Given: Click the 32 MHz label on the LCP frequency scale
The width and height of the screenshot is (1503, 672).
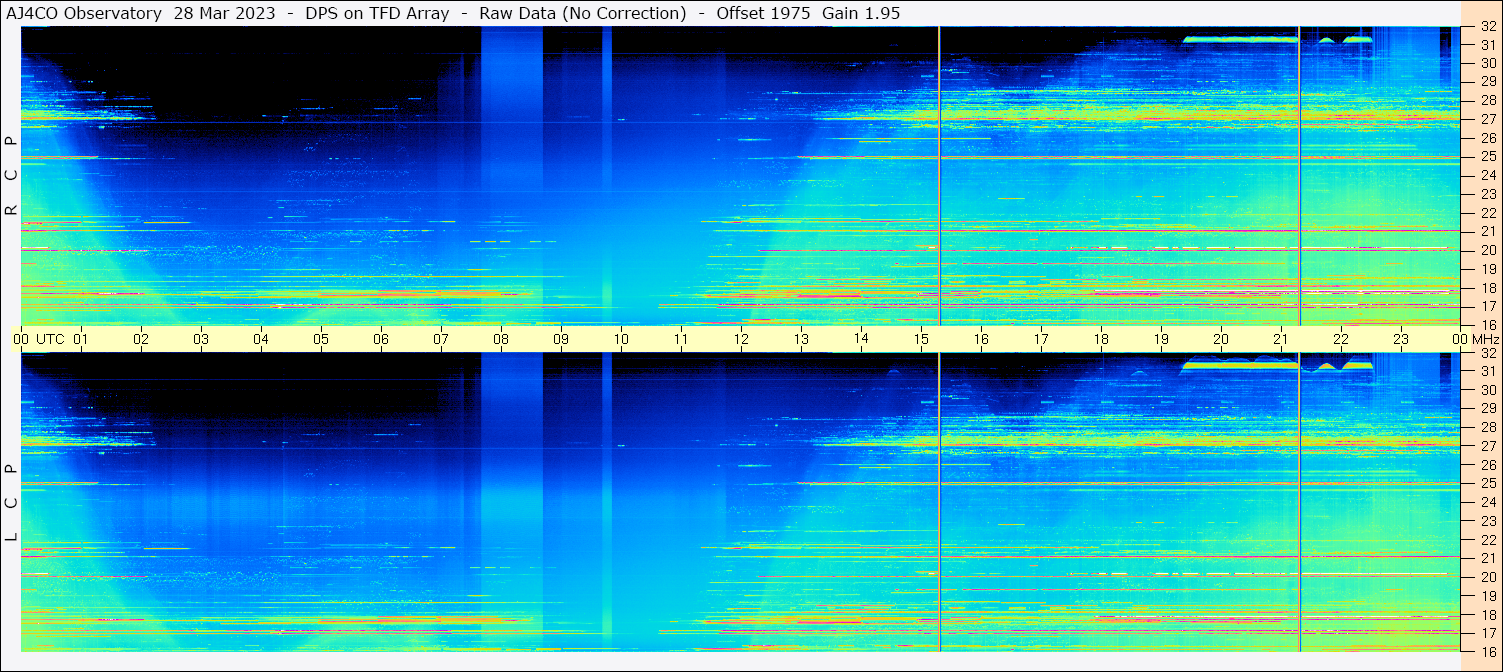Looking at the screenshot, I should click(x=1488, y=353).
